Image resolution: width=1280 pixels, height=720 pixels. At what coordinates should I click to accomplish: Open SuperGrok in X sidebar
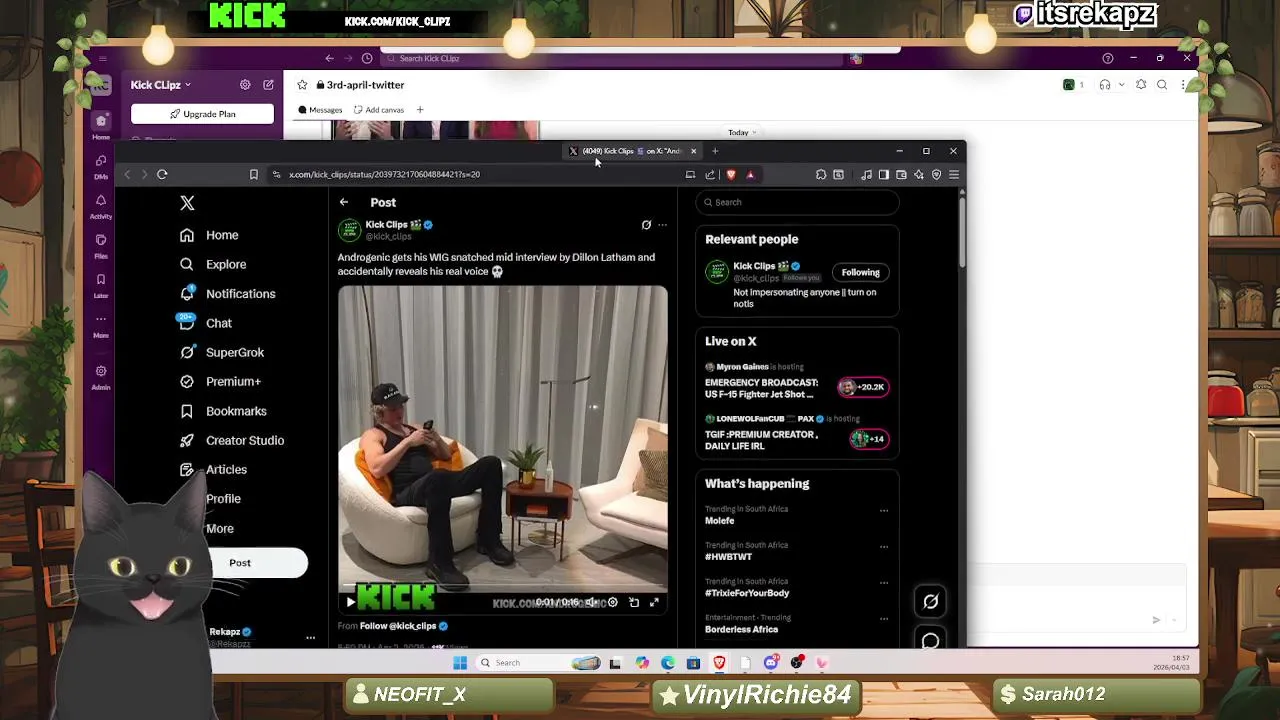click(221, 352)
